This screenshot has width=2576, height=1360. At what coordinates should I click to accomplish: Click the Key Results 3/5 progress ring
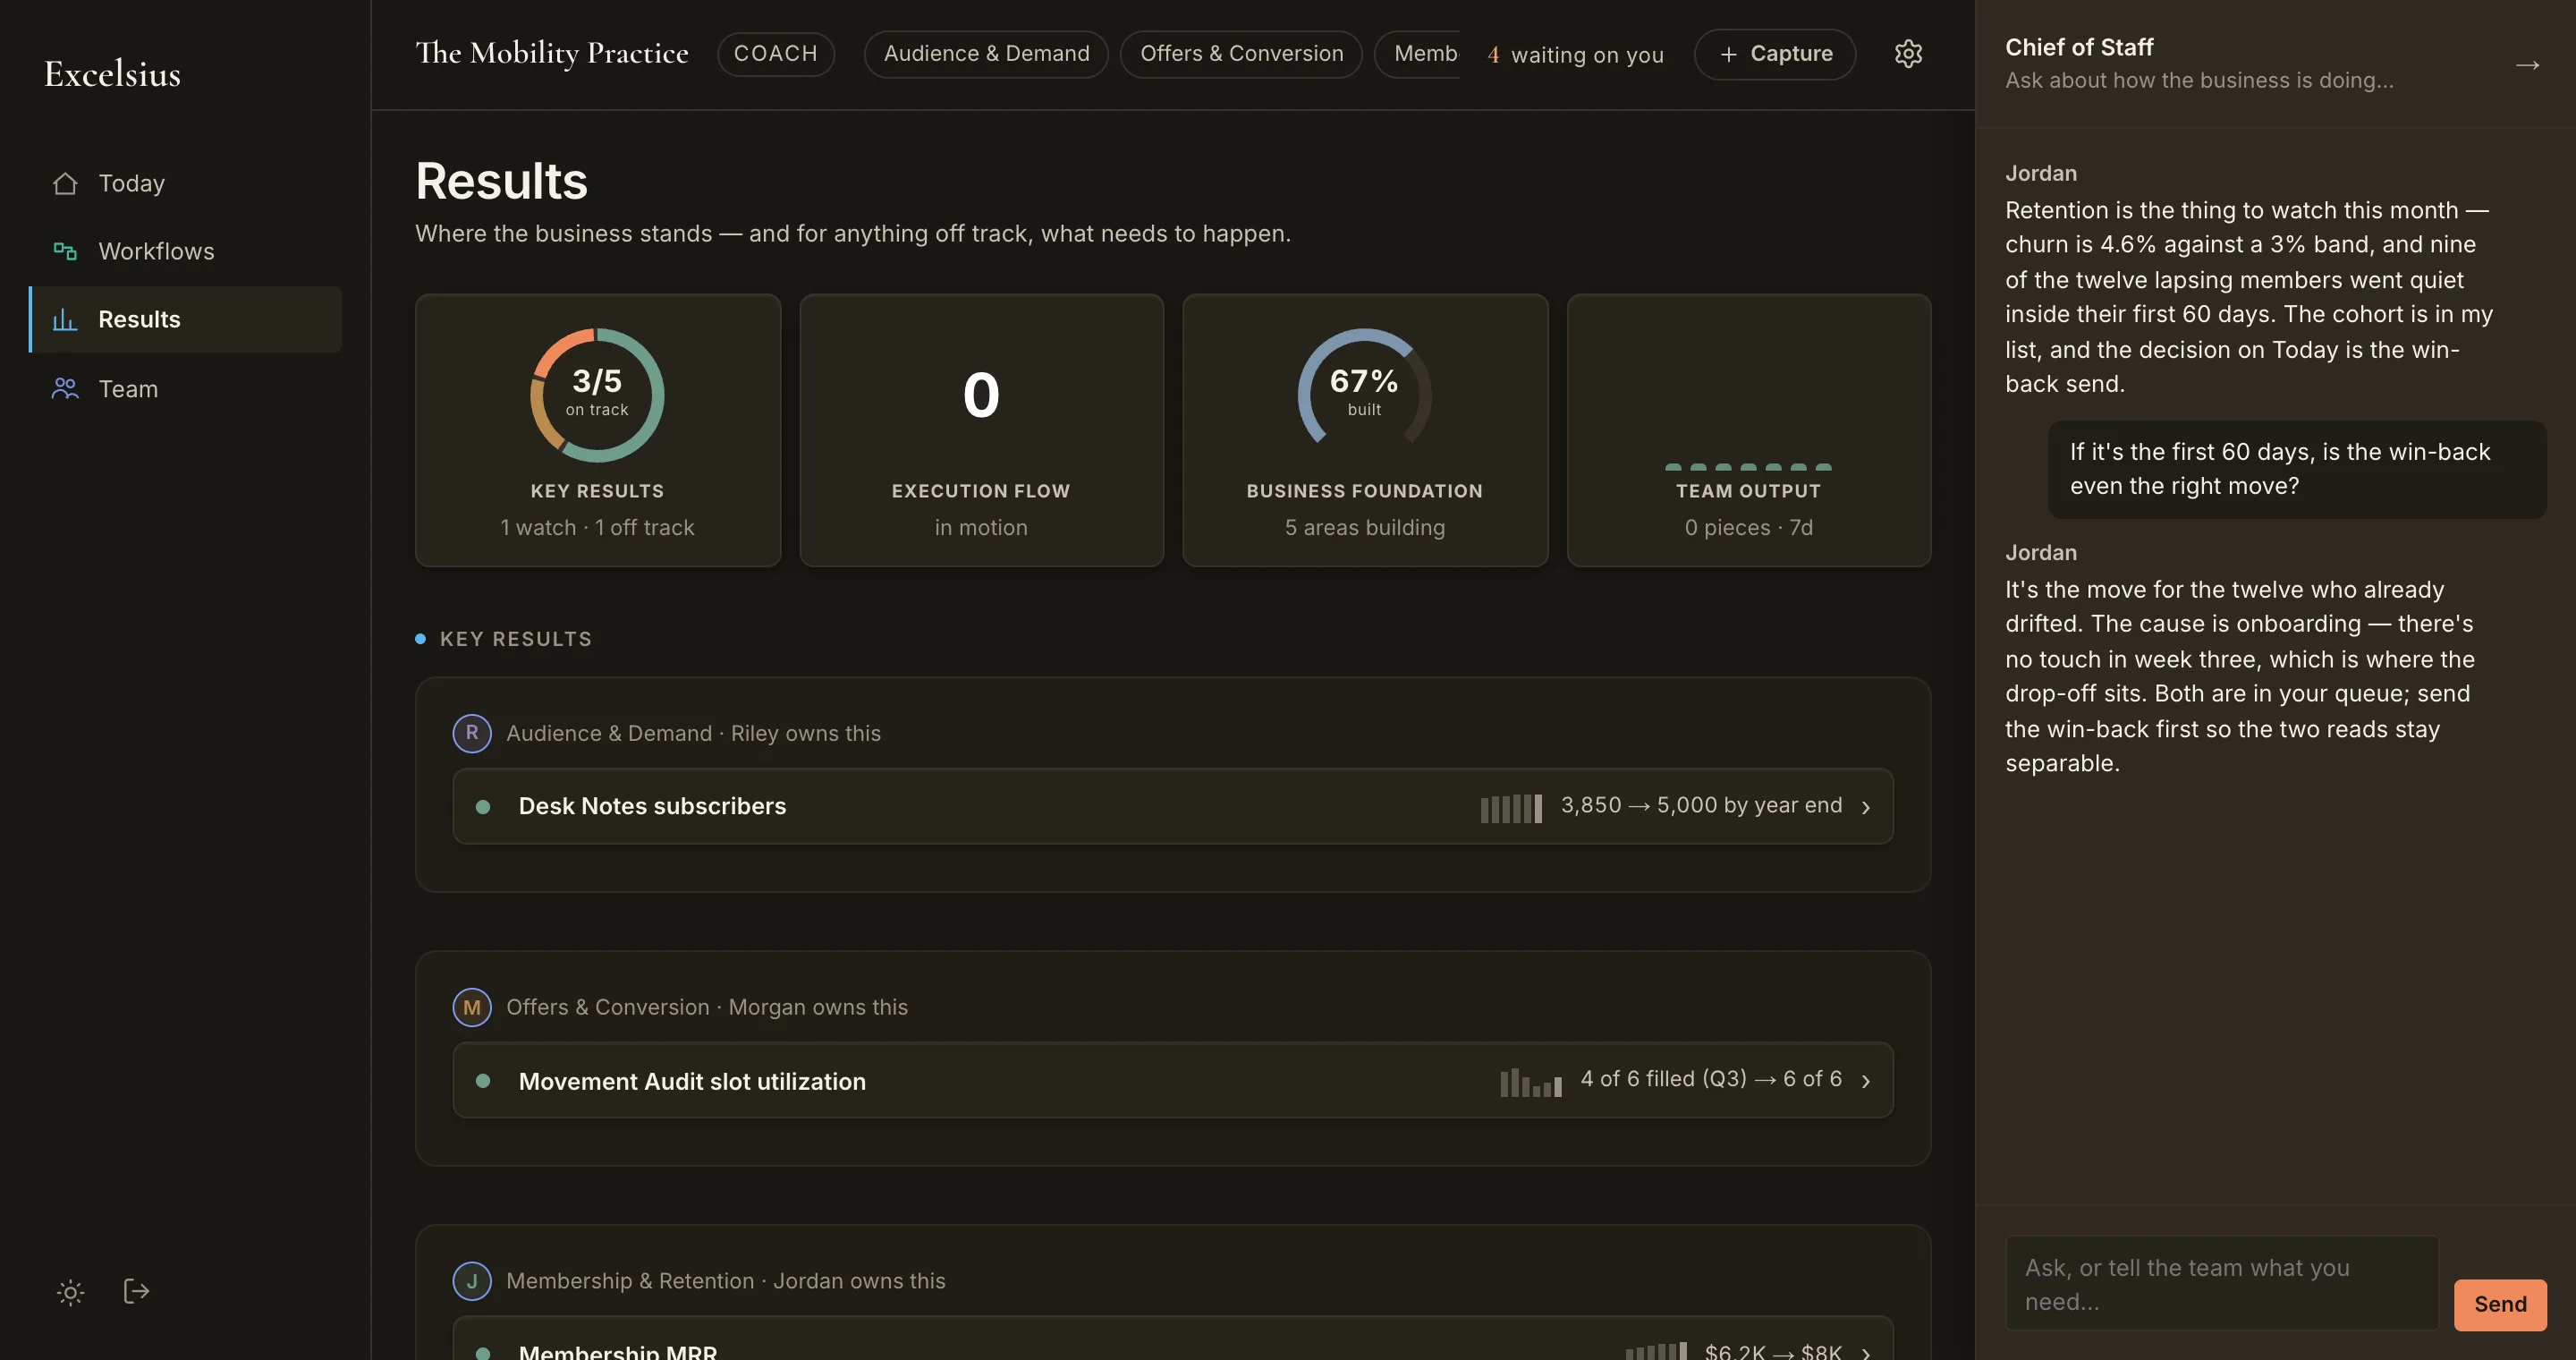click(597, 395)
